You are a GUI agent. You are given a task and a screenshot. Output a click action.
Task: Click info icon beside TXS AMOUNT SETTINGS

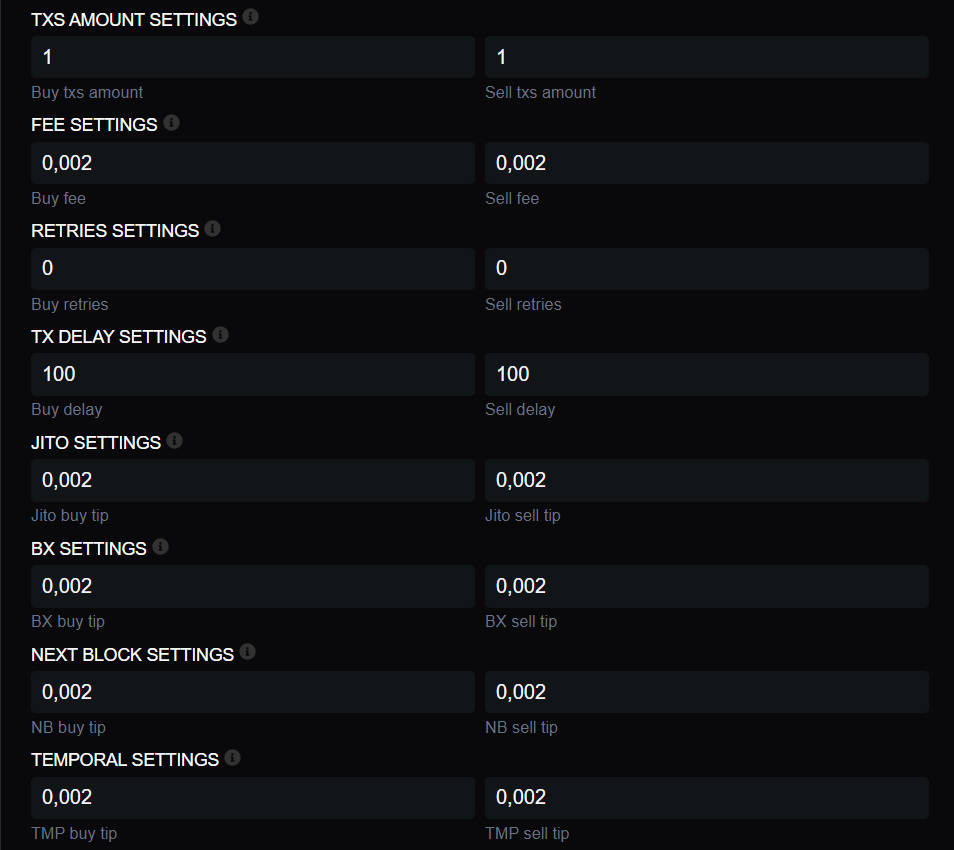coord(251,17)
